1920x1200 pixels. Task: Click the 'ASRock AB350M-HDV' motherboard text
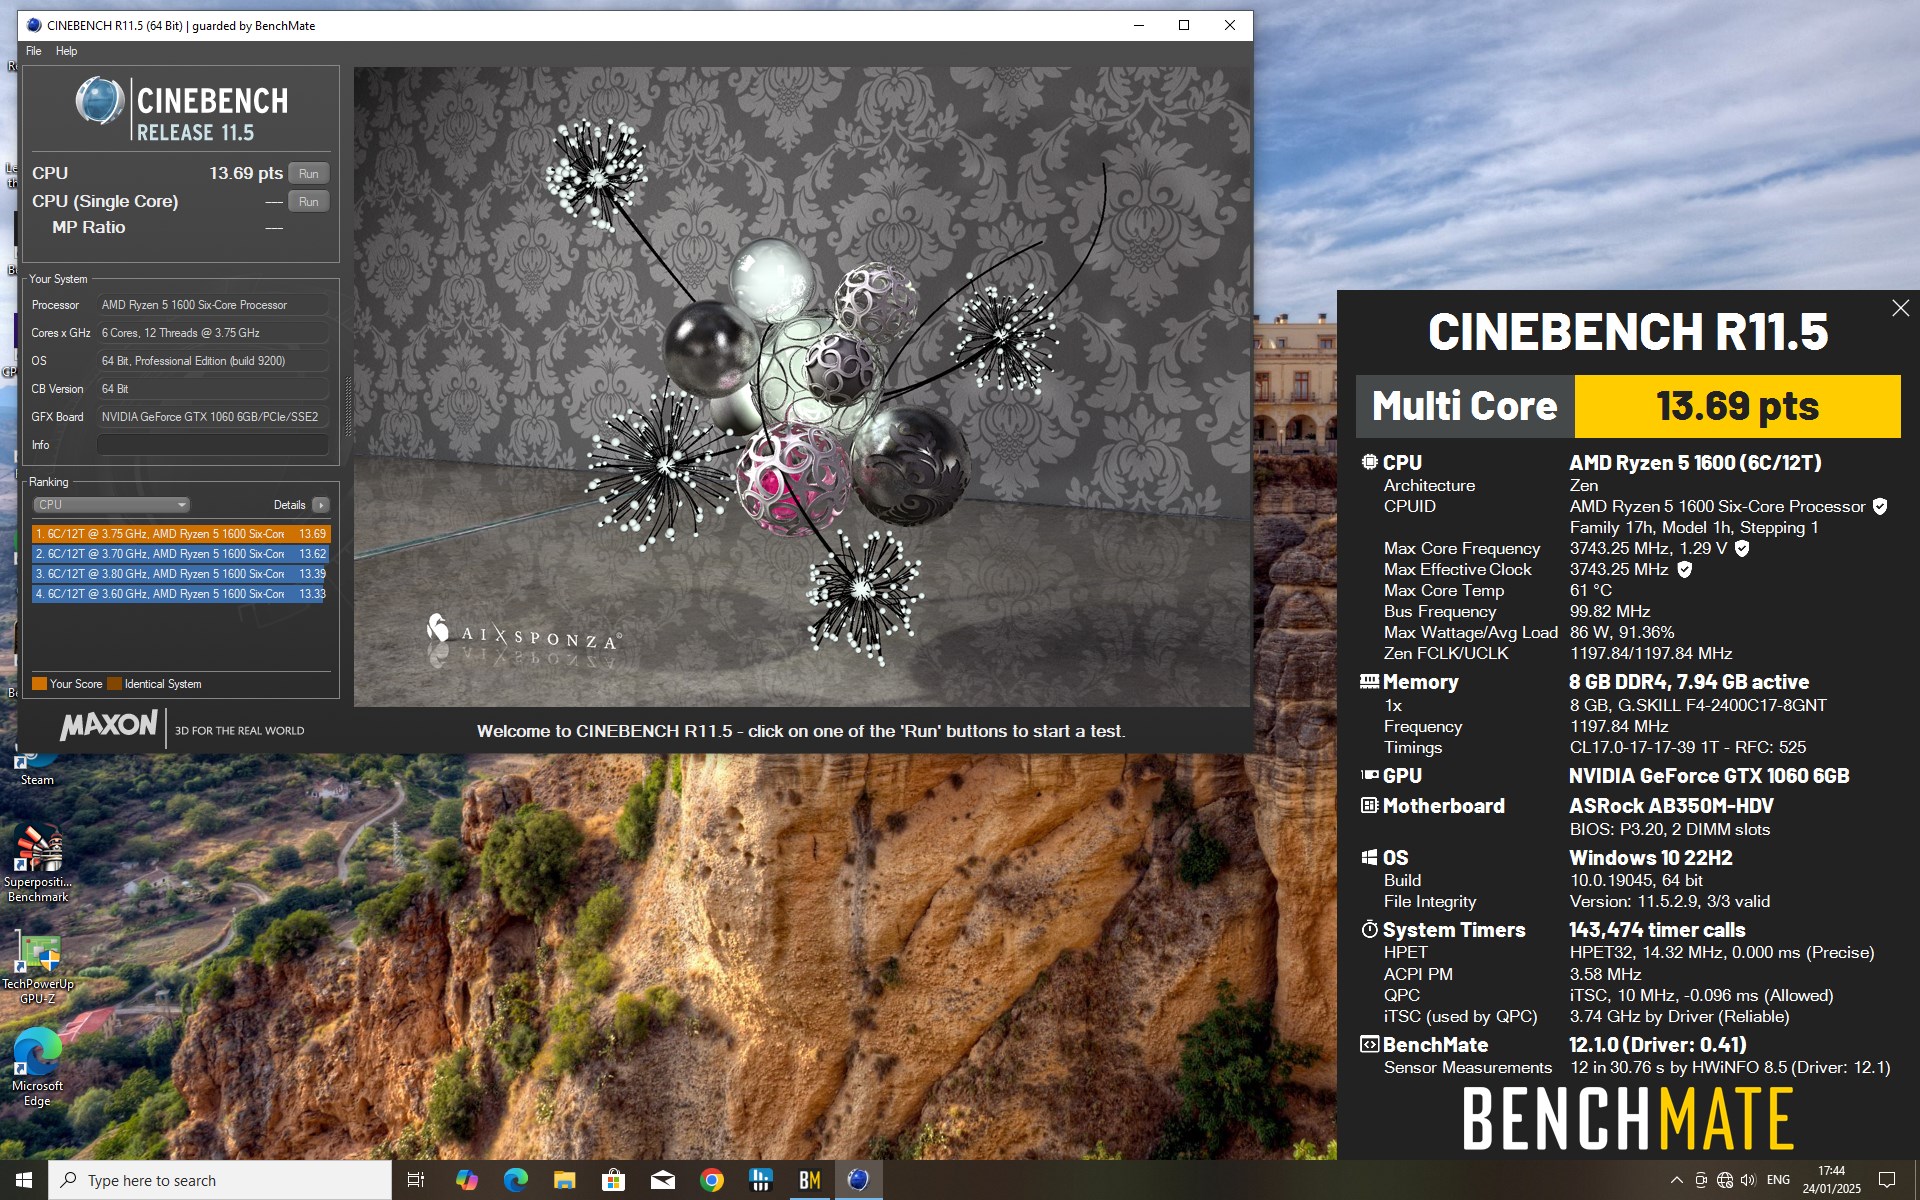[1671, 806]
